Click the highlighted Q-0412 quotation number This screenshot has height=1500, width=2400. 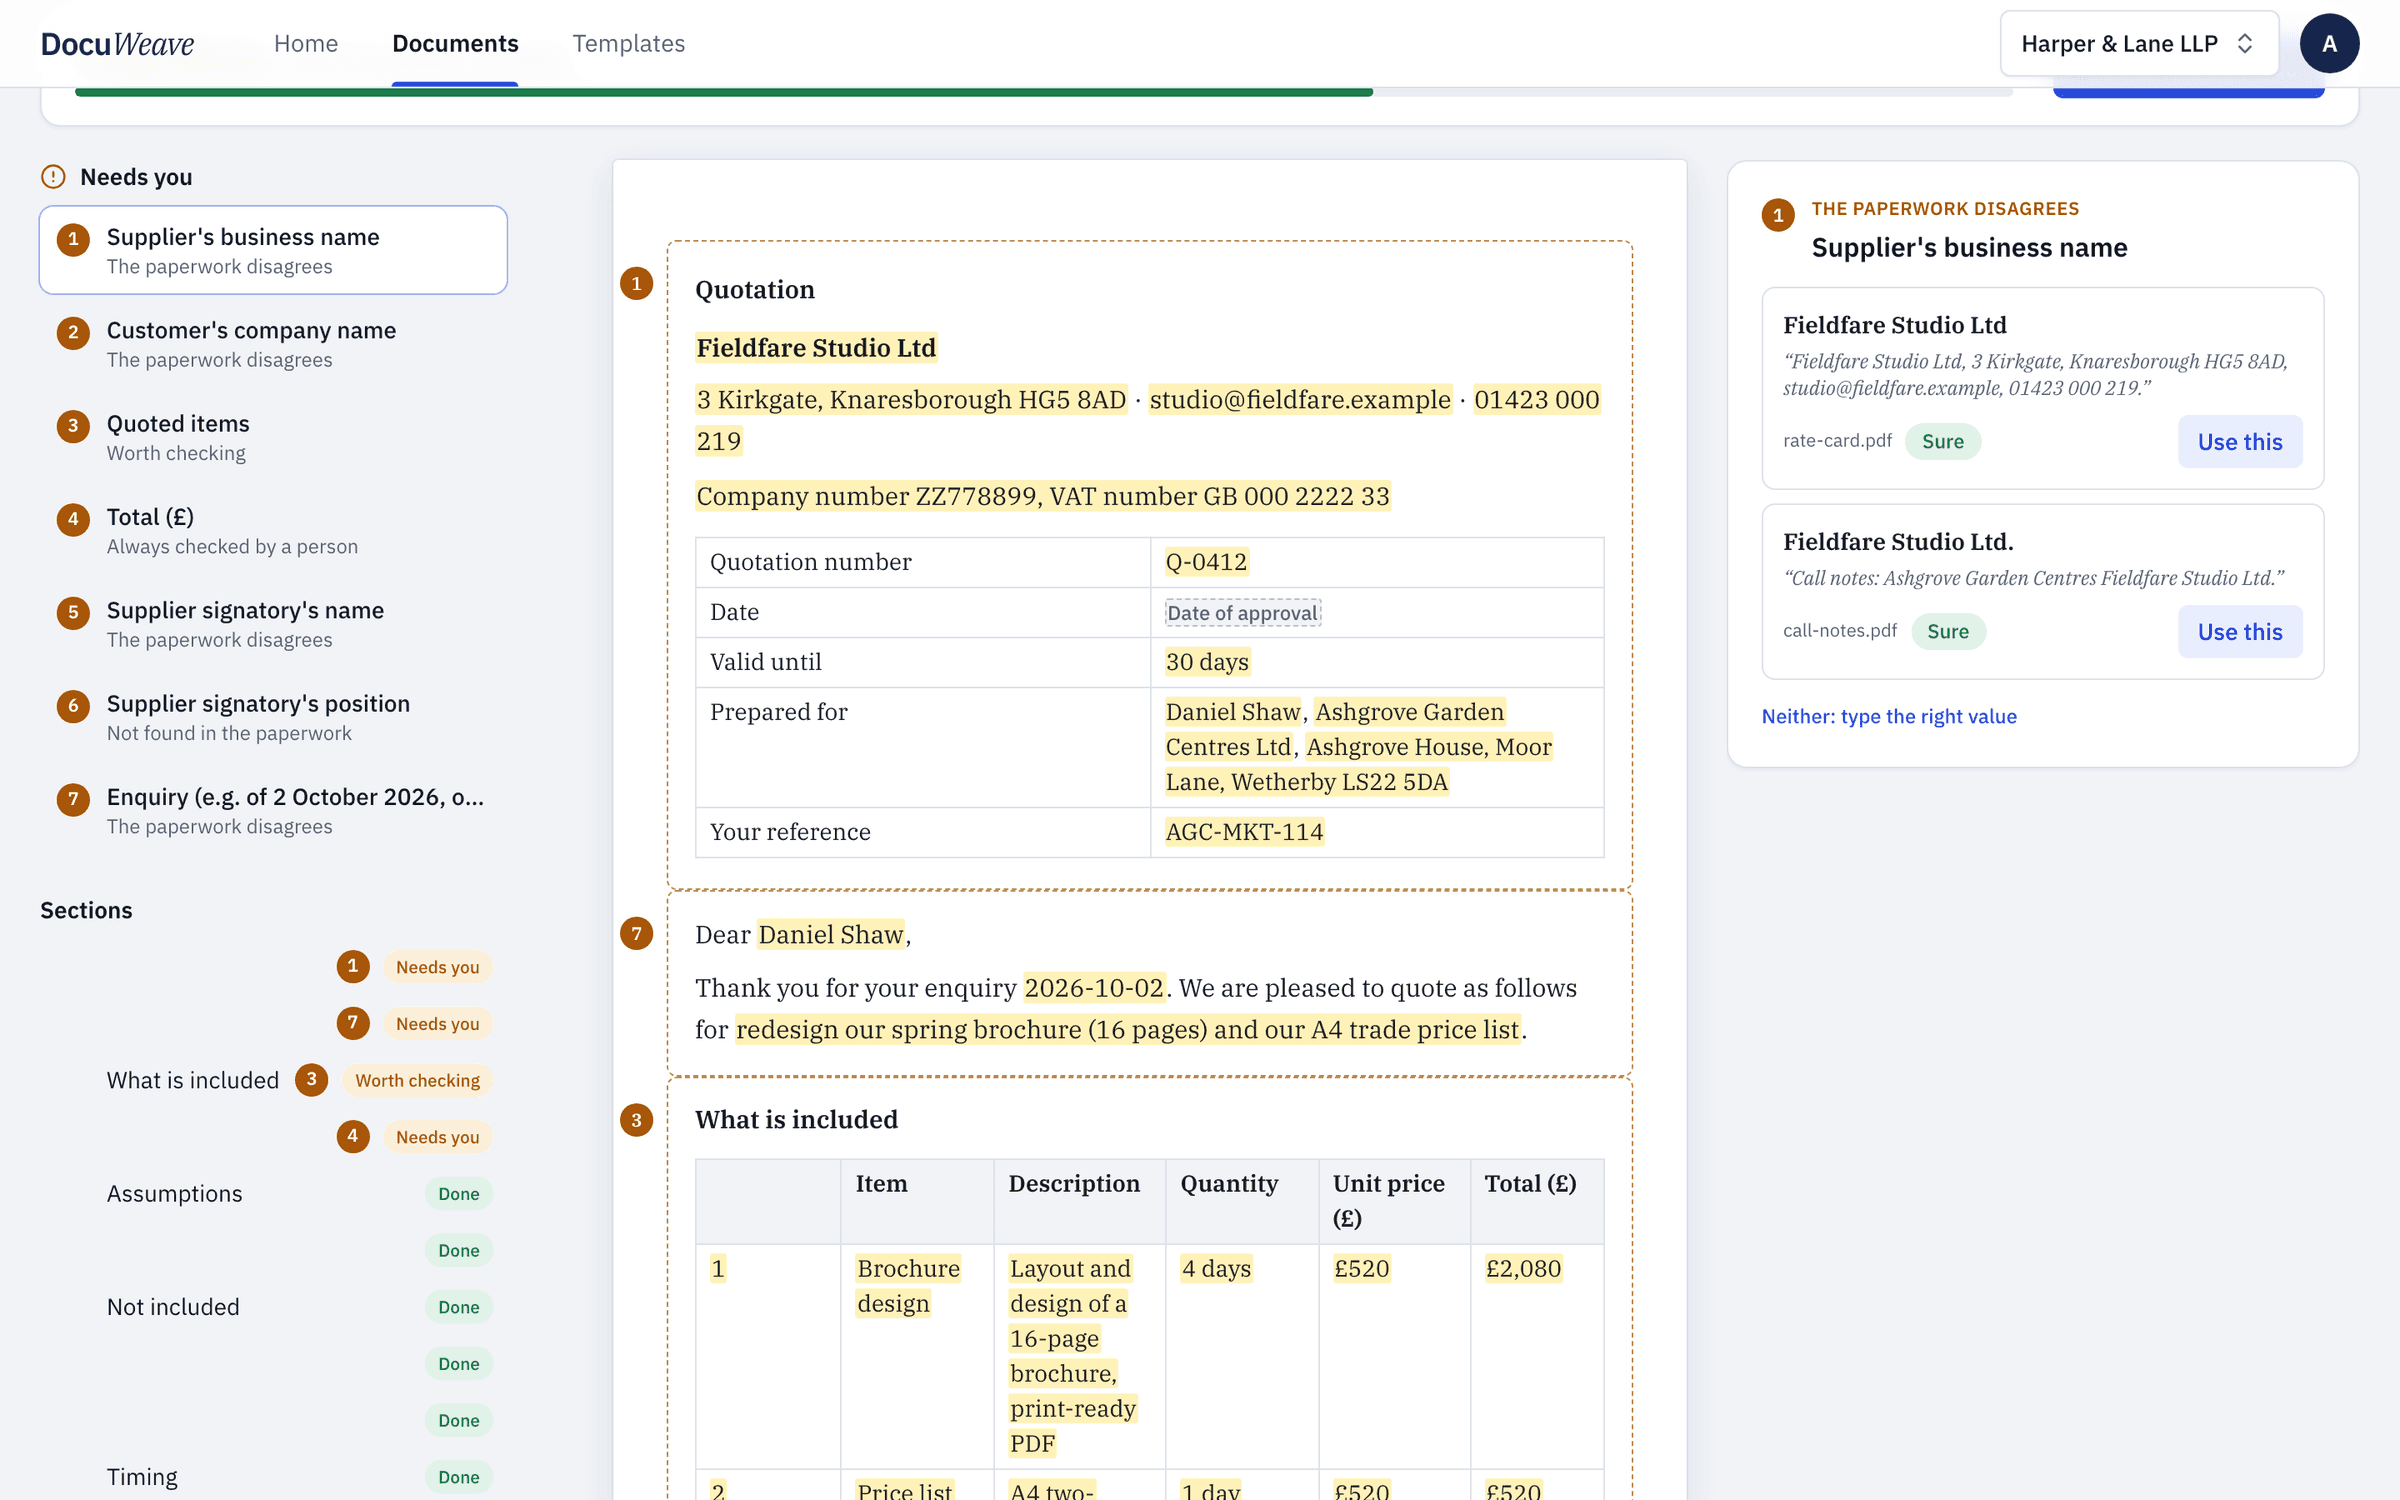[1206, 561]
